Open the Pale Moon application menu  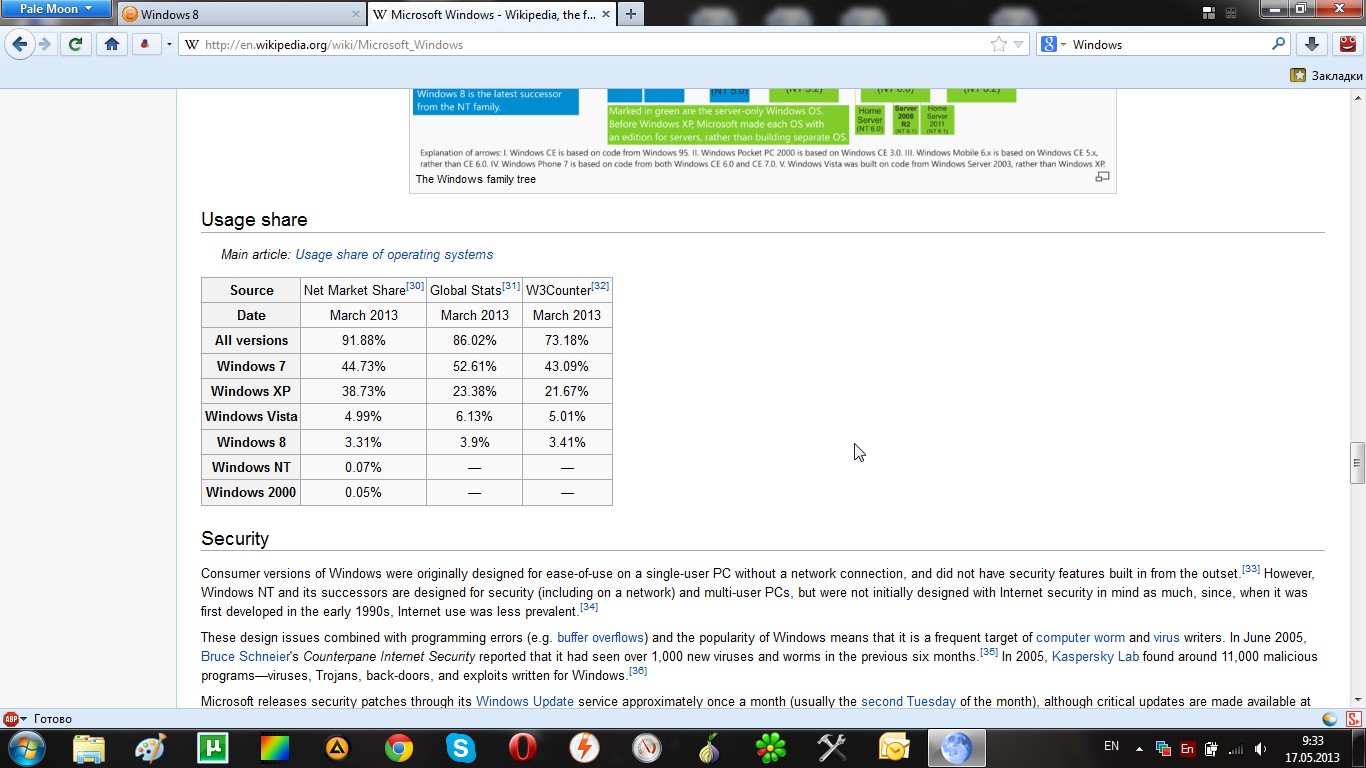56,9
